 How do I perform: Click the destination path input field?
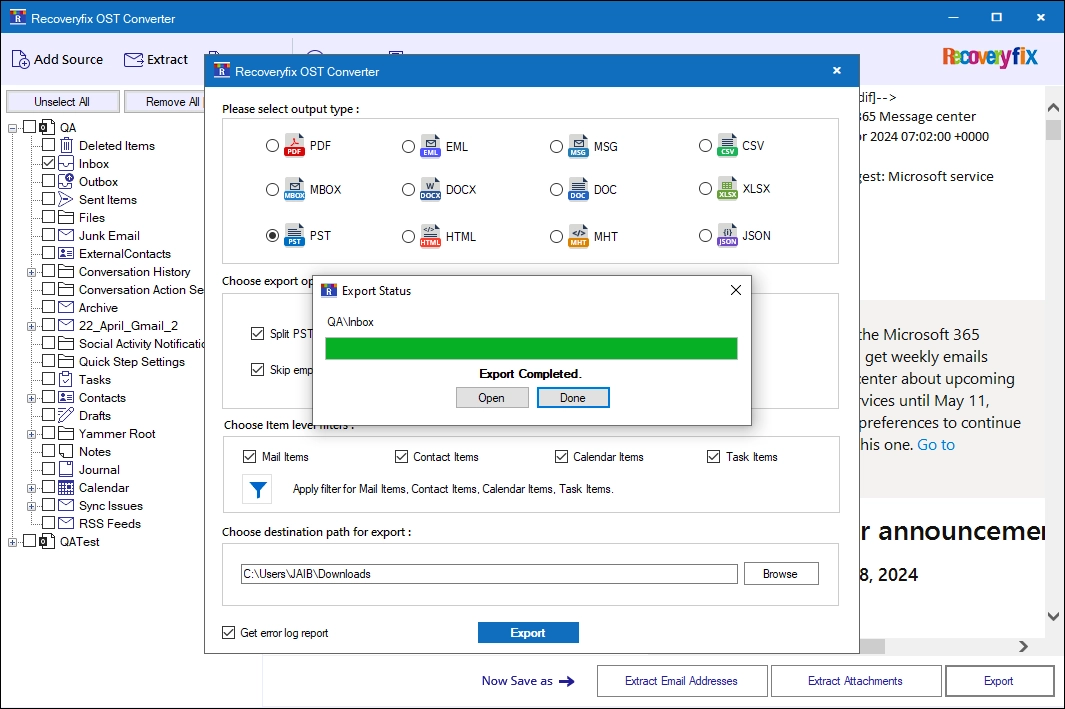coord(489,574)
